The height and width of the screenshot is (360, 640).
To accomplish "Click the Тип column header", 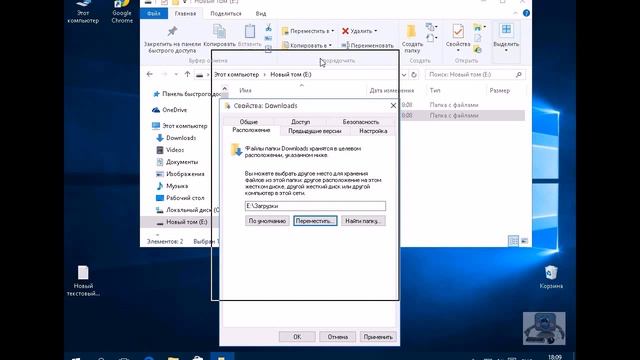I will coord(435,91).
